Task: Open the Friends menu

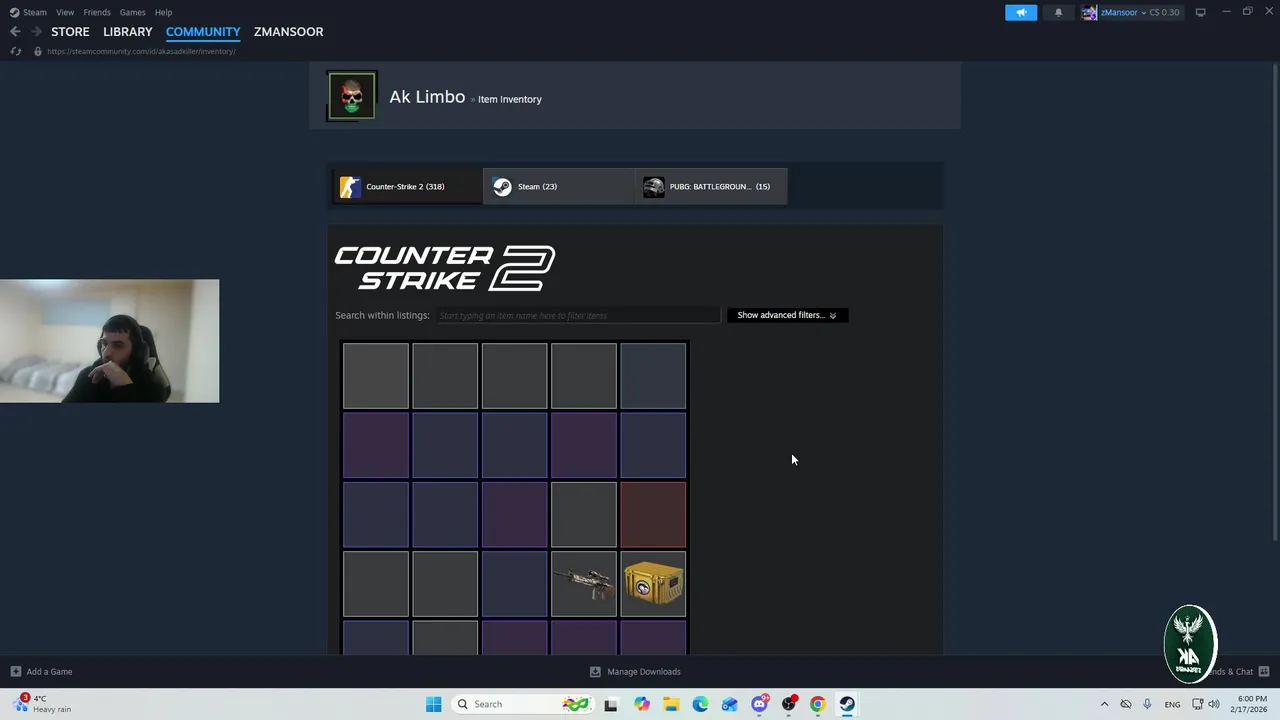Action: pyautogui.click(x=97, y=12)
